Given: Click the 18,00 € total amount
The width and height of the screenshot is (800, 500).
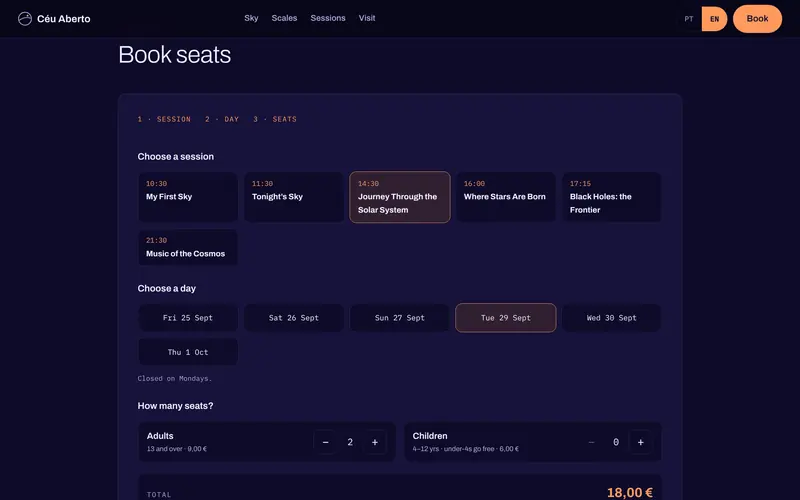Looking at the screenshot, I should coord(630,492).
